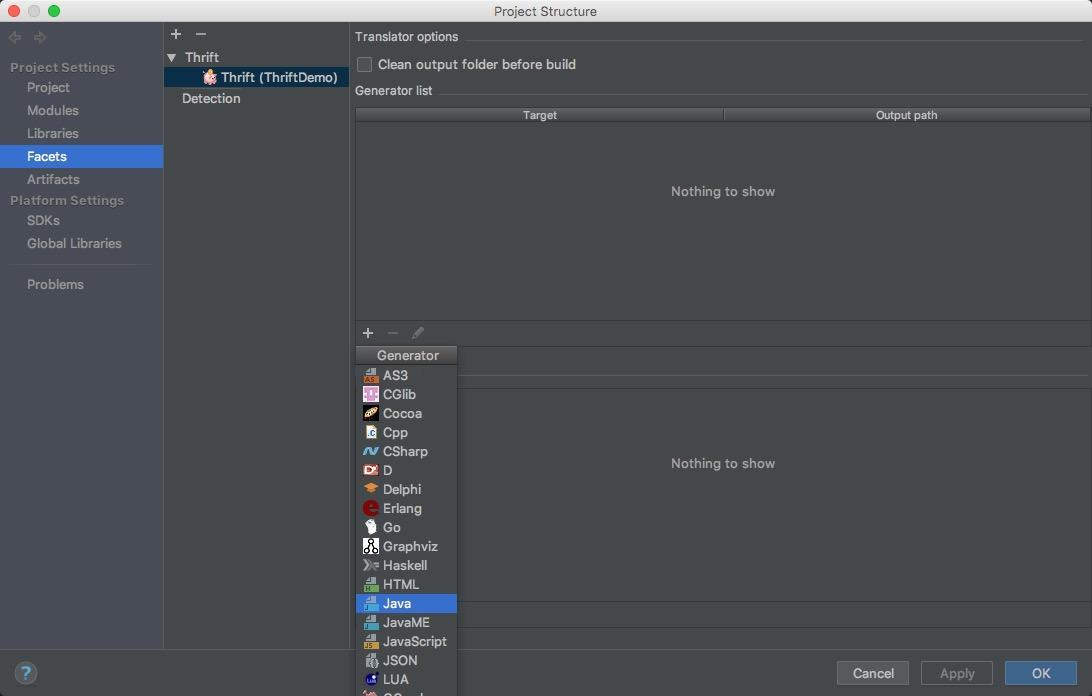Viewport: 1092px width, 696px height.
Task: Click the remove generator minus icon
Action: click(x=393, y=333)
